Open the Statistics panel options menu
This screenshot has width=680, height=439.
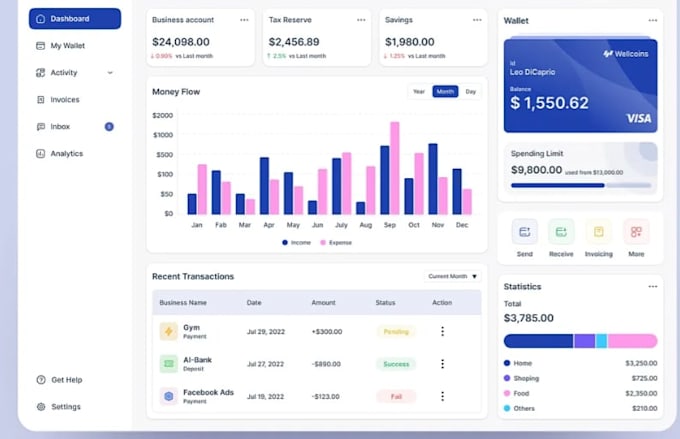pos(653,287)
